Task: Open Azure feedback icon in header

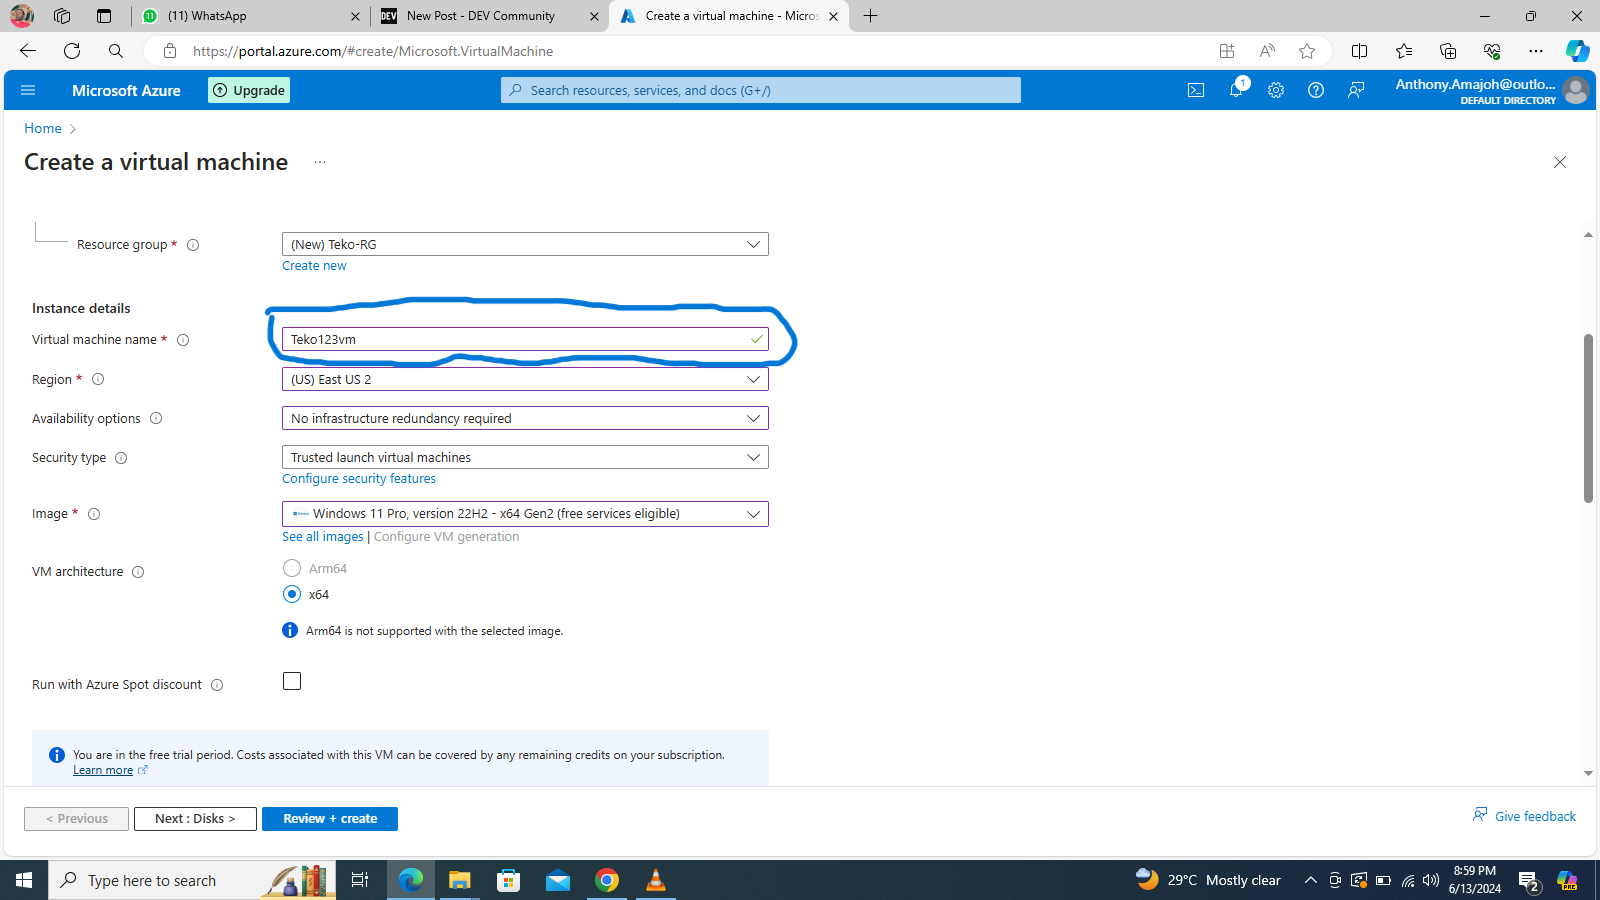Action: (1356, 90)
